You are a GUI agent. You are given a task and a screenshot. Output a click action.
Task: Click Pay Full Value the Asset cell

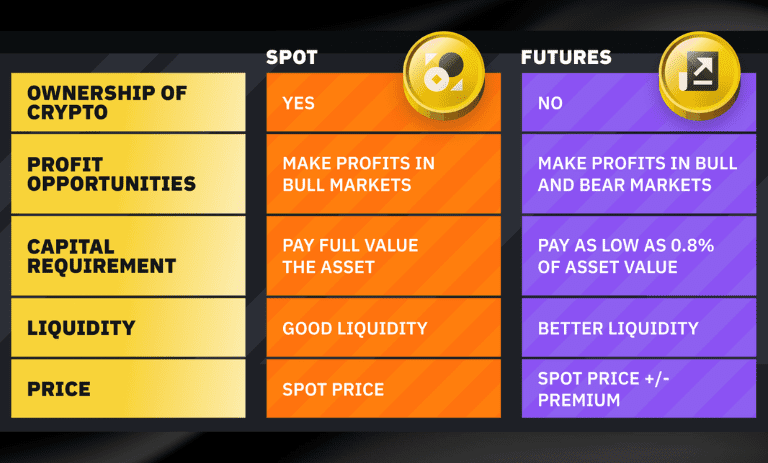(x=384, y=256)
